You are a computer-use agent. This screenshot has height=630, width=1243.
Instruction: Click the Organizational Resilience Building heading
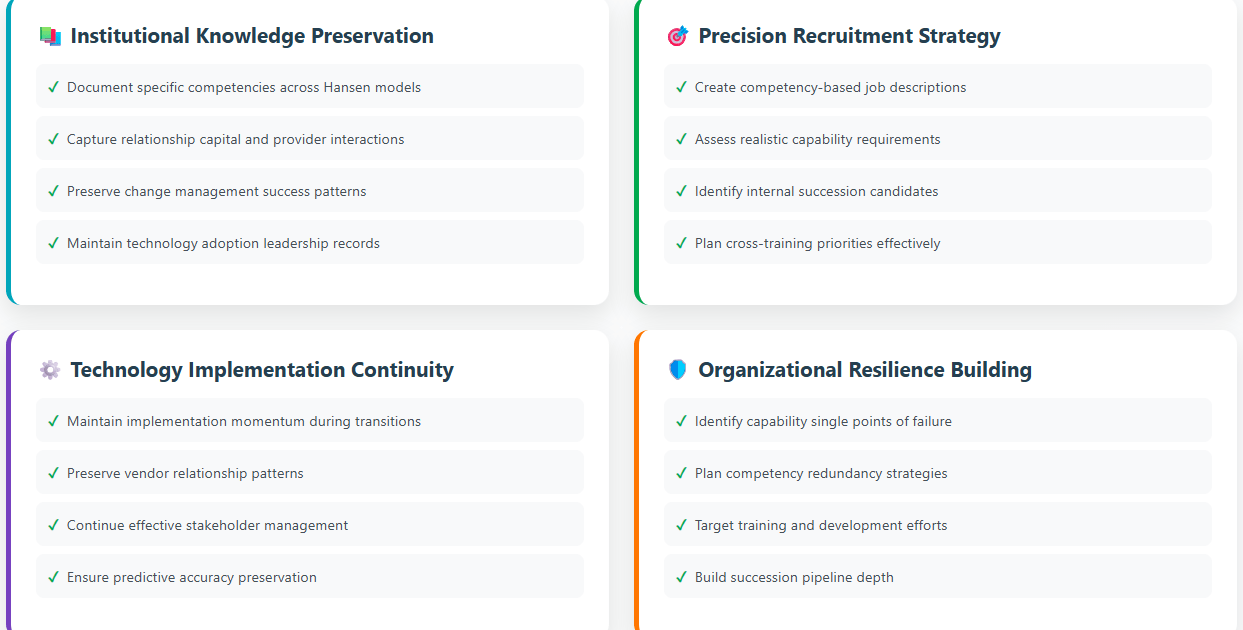point(865,370)
